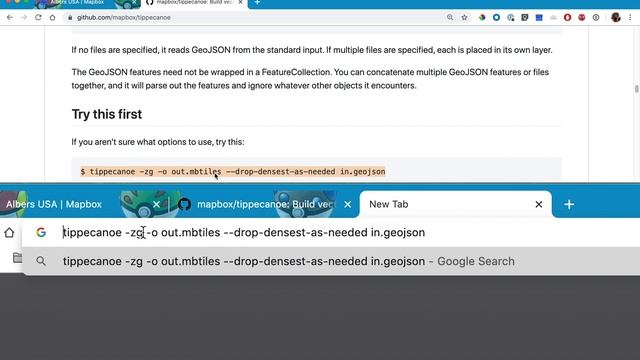Viewport: 640px width, 360px height.
Task: Switch to Albers USA | Mapbox tab in top strip
Action: (x=78, y=2)
